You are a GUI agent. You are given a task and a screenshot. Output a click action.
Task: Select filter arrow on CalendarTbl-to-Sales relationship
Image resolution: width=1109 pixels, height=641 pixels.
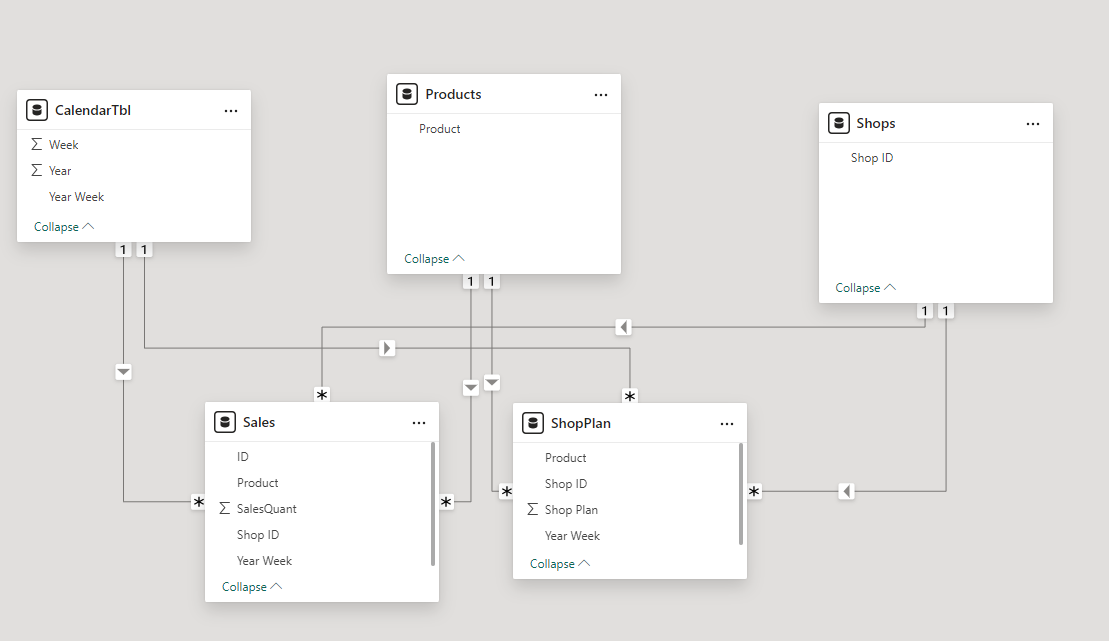click(123, 371)
